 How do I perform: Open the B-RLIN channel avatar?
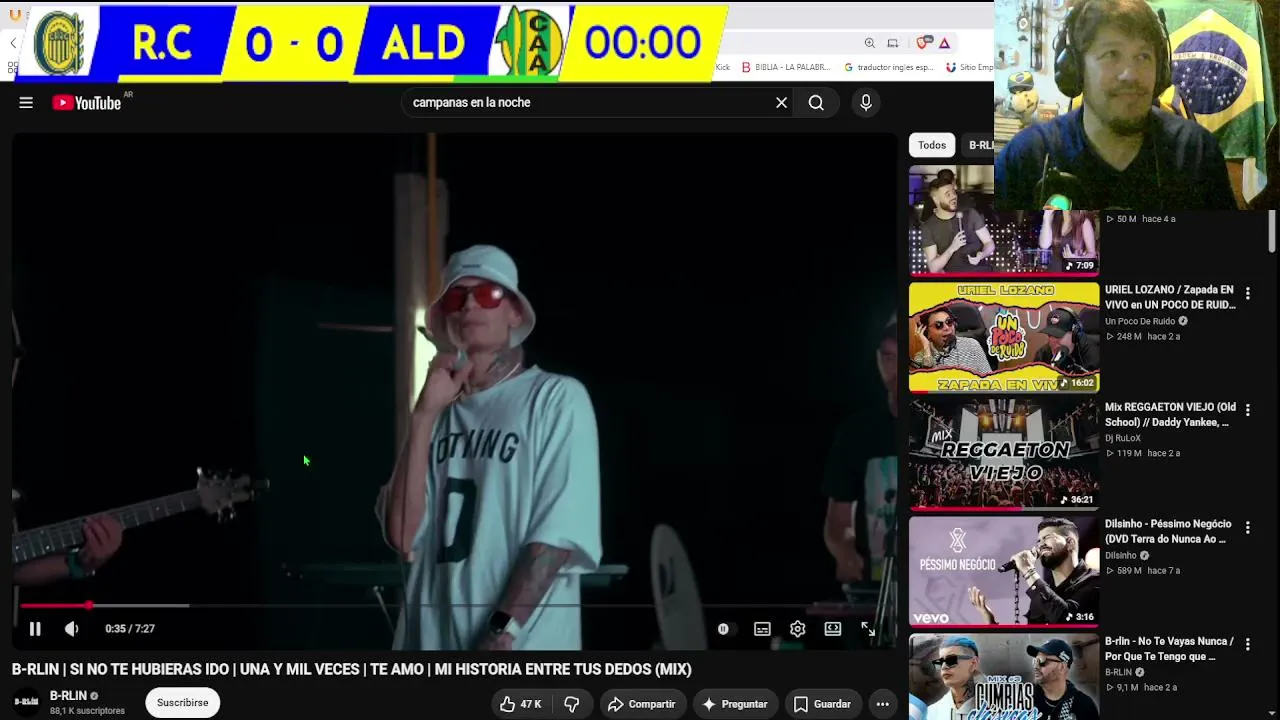27,702
